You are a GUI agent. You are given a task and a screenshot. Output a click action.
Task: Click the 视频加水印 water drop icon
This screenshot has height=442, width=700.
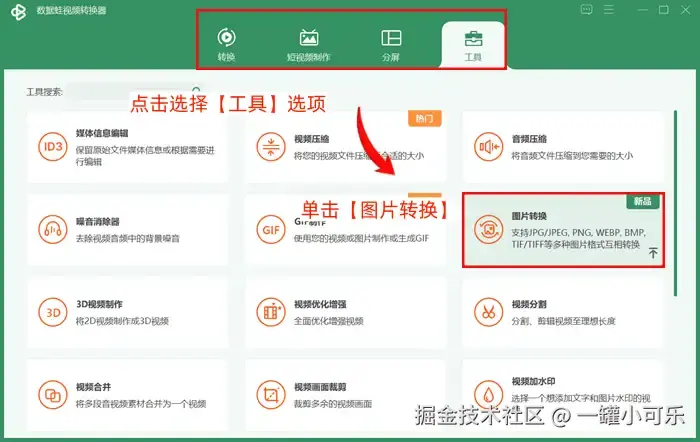[x=488, y=395]
